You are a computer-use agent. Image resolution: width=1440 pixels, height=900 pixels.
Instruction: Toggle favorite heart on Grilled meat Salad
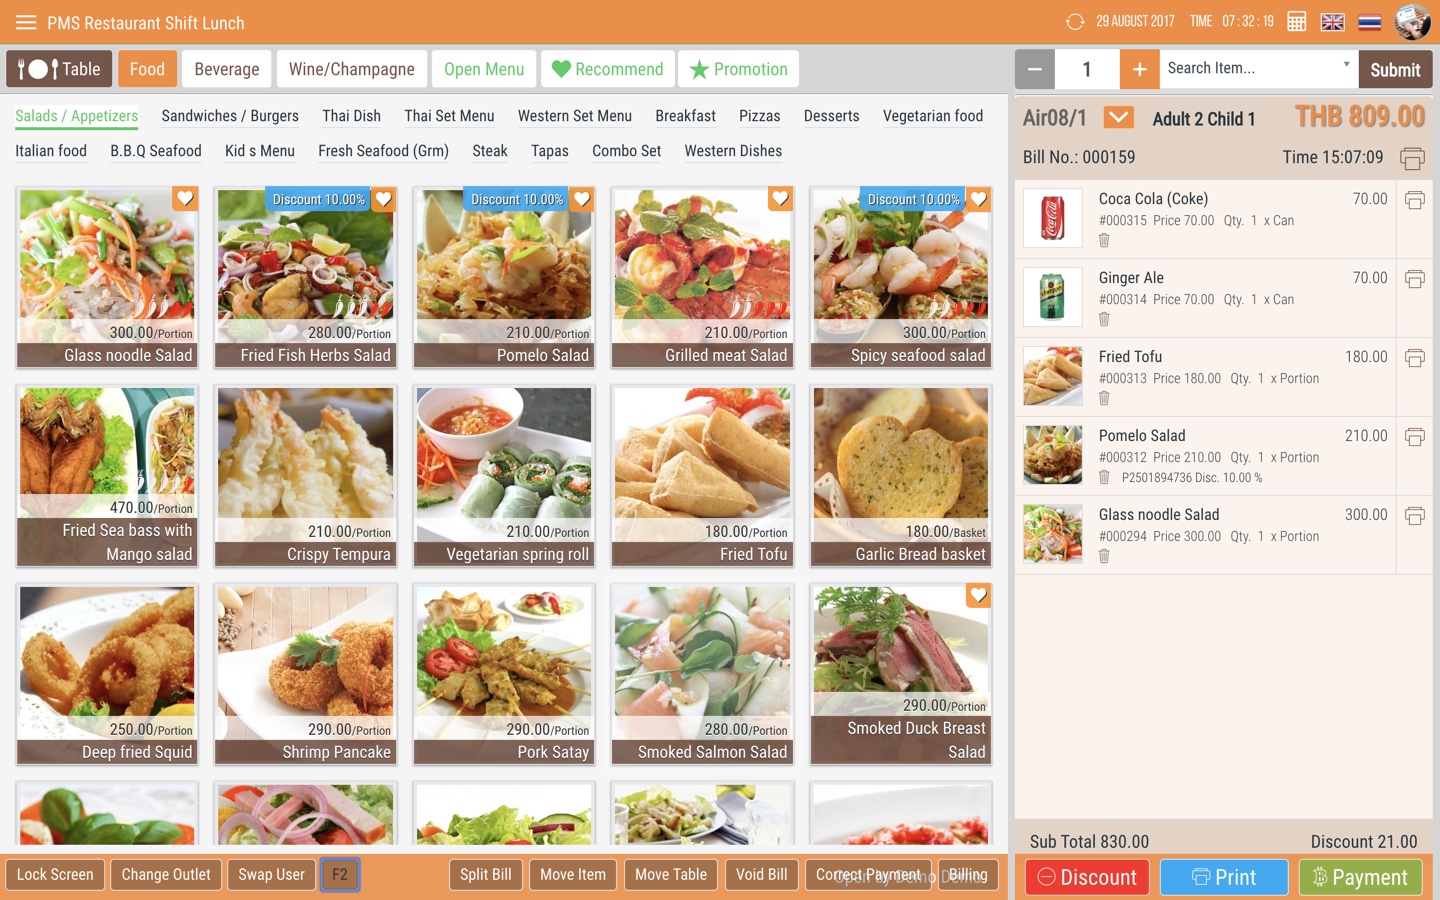(780, 198)
